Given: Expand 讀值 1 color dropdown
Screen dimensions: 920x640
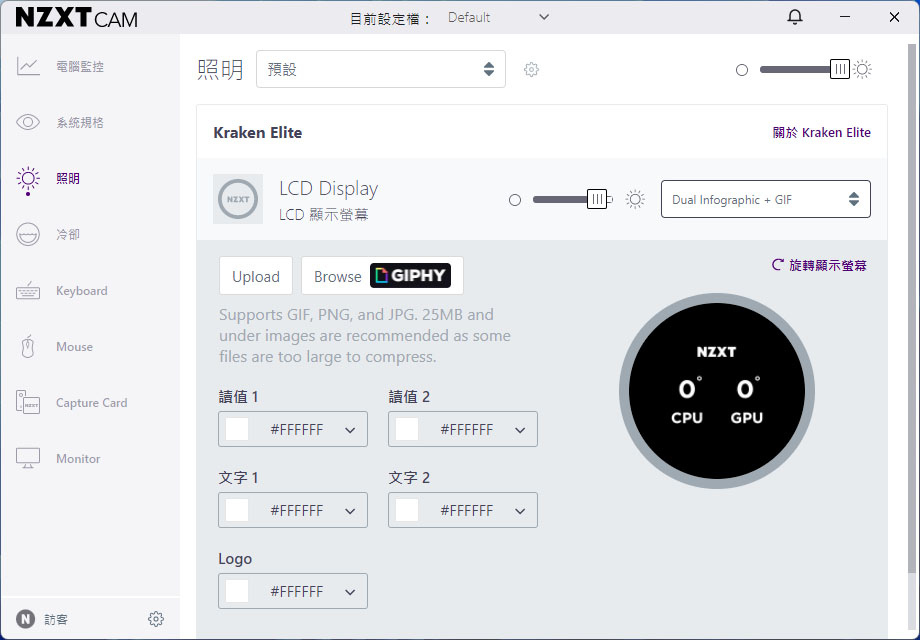Looking at the screenshot, I should pos(293,429).
